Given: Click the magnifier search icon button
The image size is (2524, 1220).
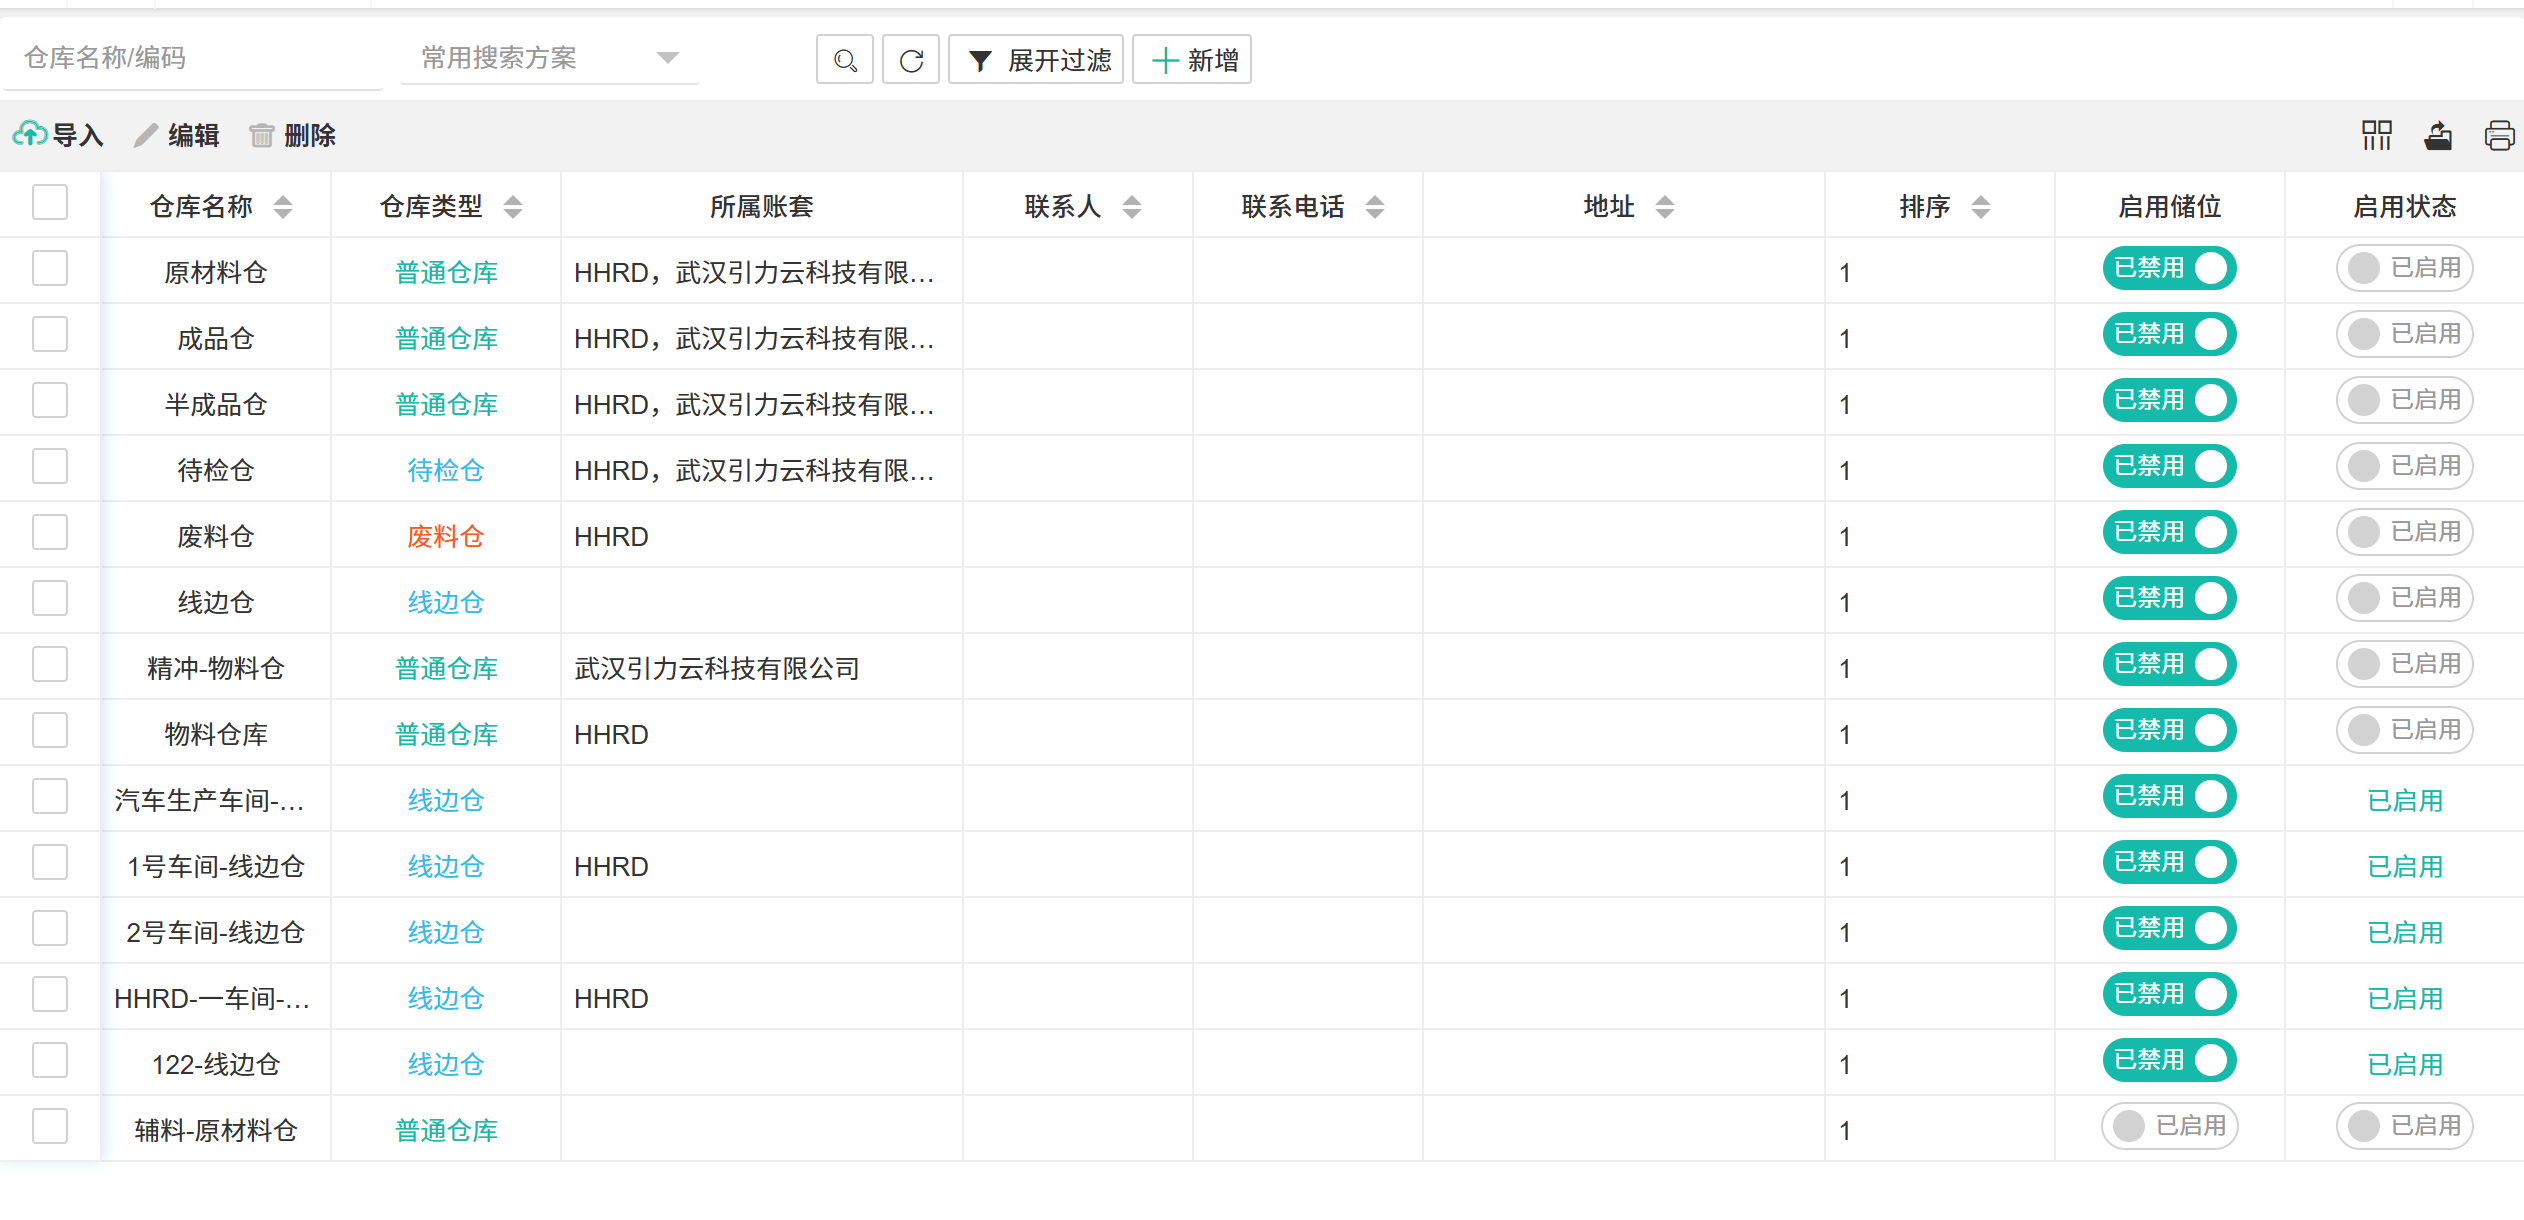Looking at the screenshot, I should 845,60.
